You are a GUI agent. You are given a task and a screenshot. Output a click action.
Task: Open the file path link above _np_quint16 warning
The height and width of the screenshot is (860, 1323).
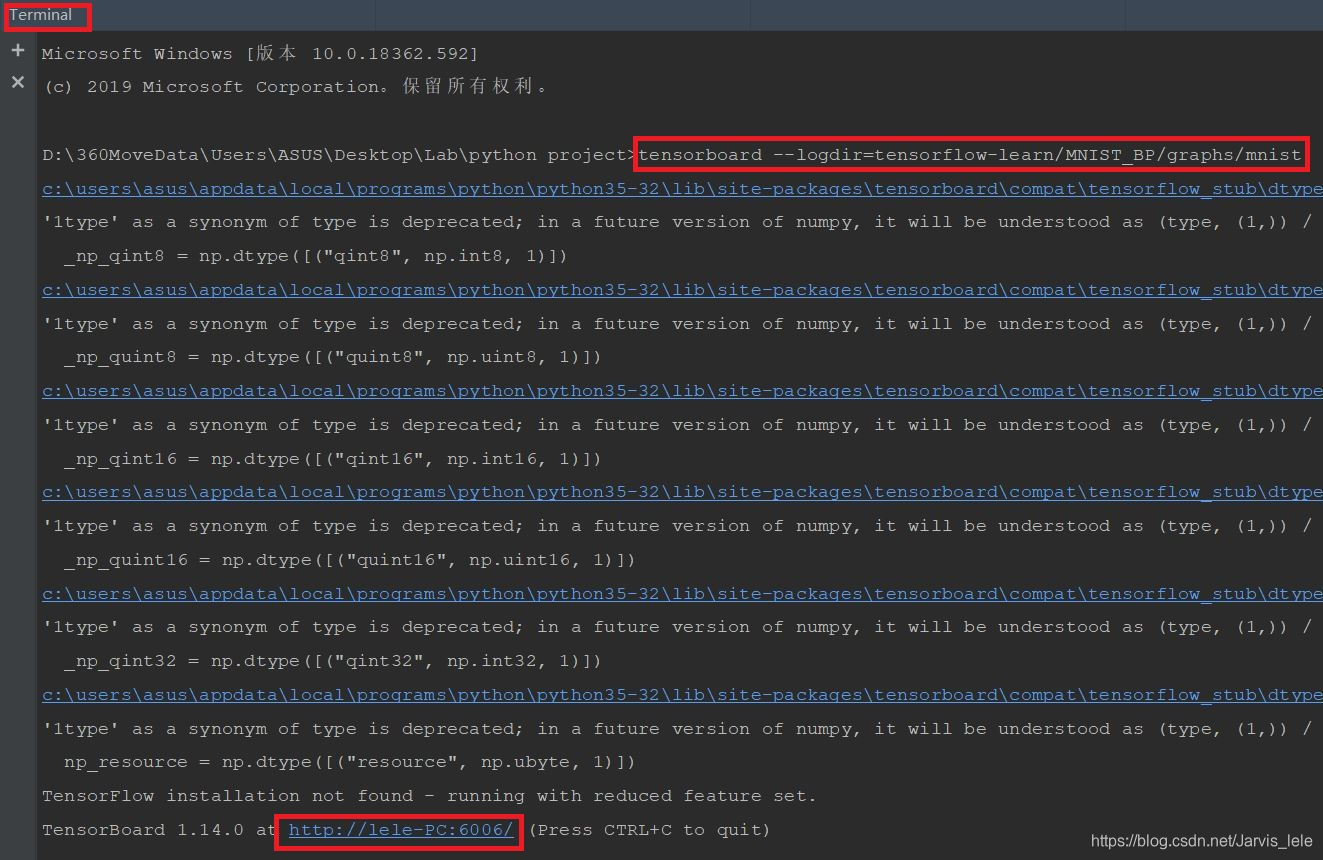coord(682,492)
